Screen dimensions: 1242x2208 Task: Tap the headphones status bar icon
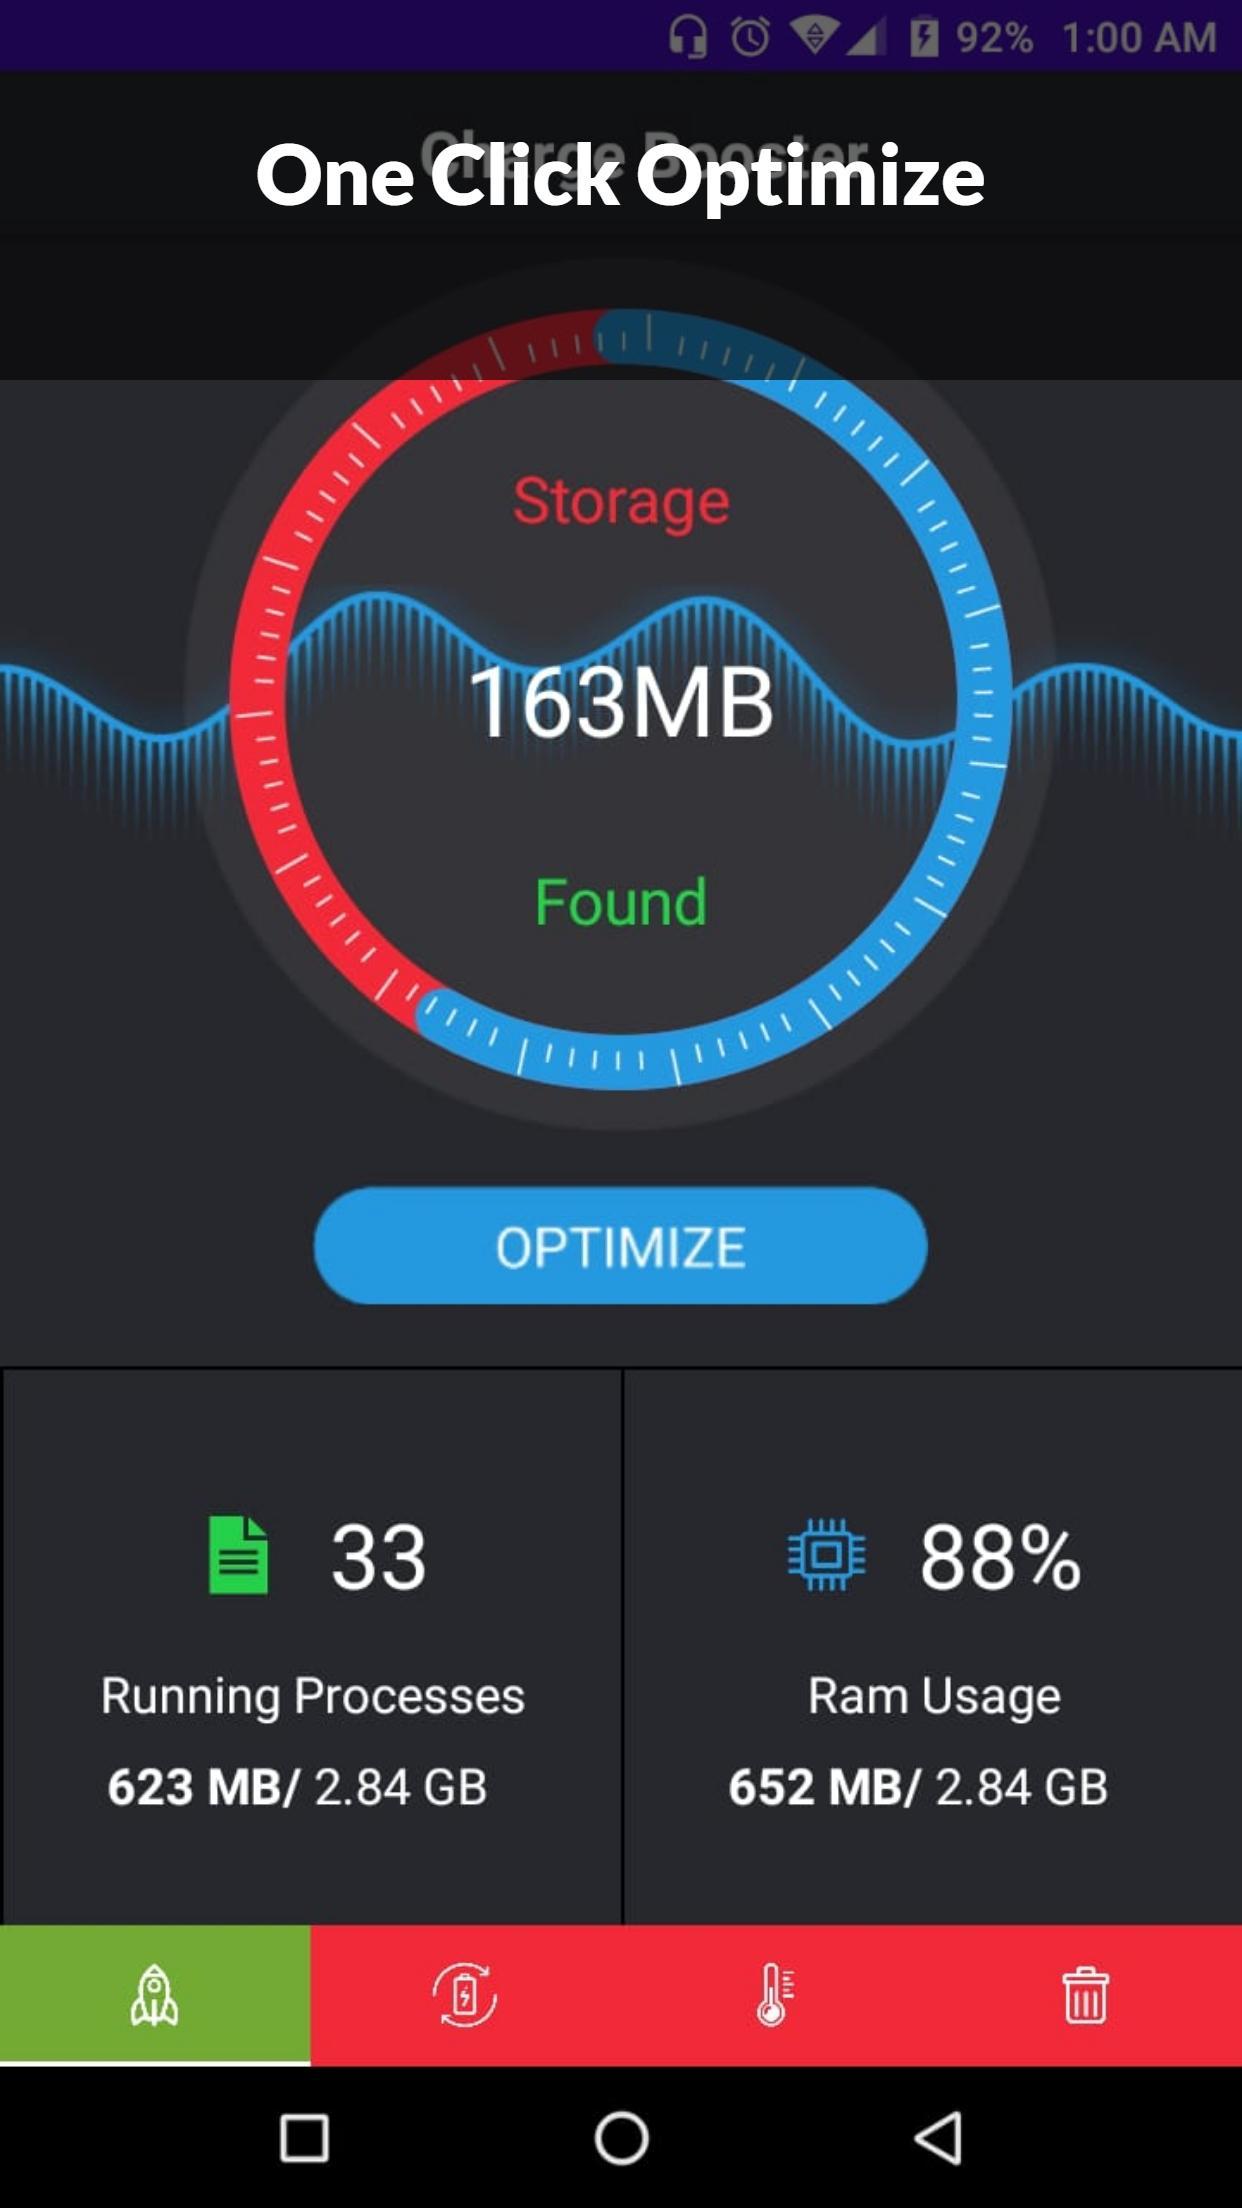point(688,37)
